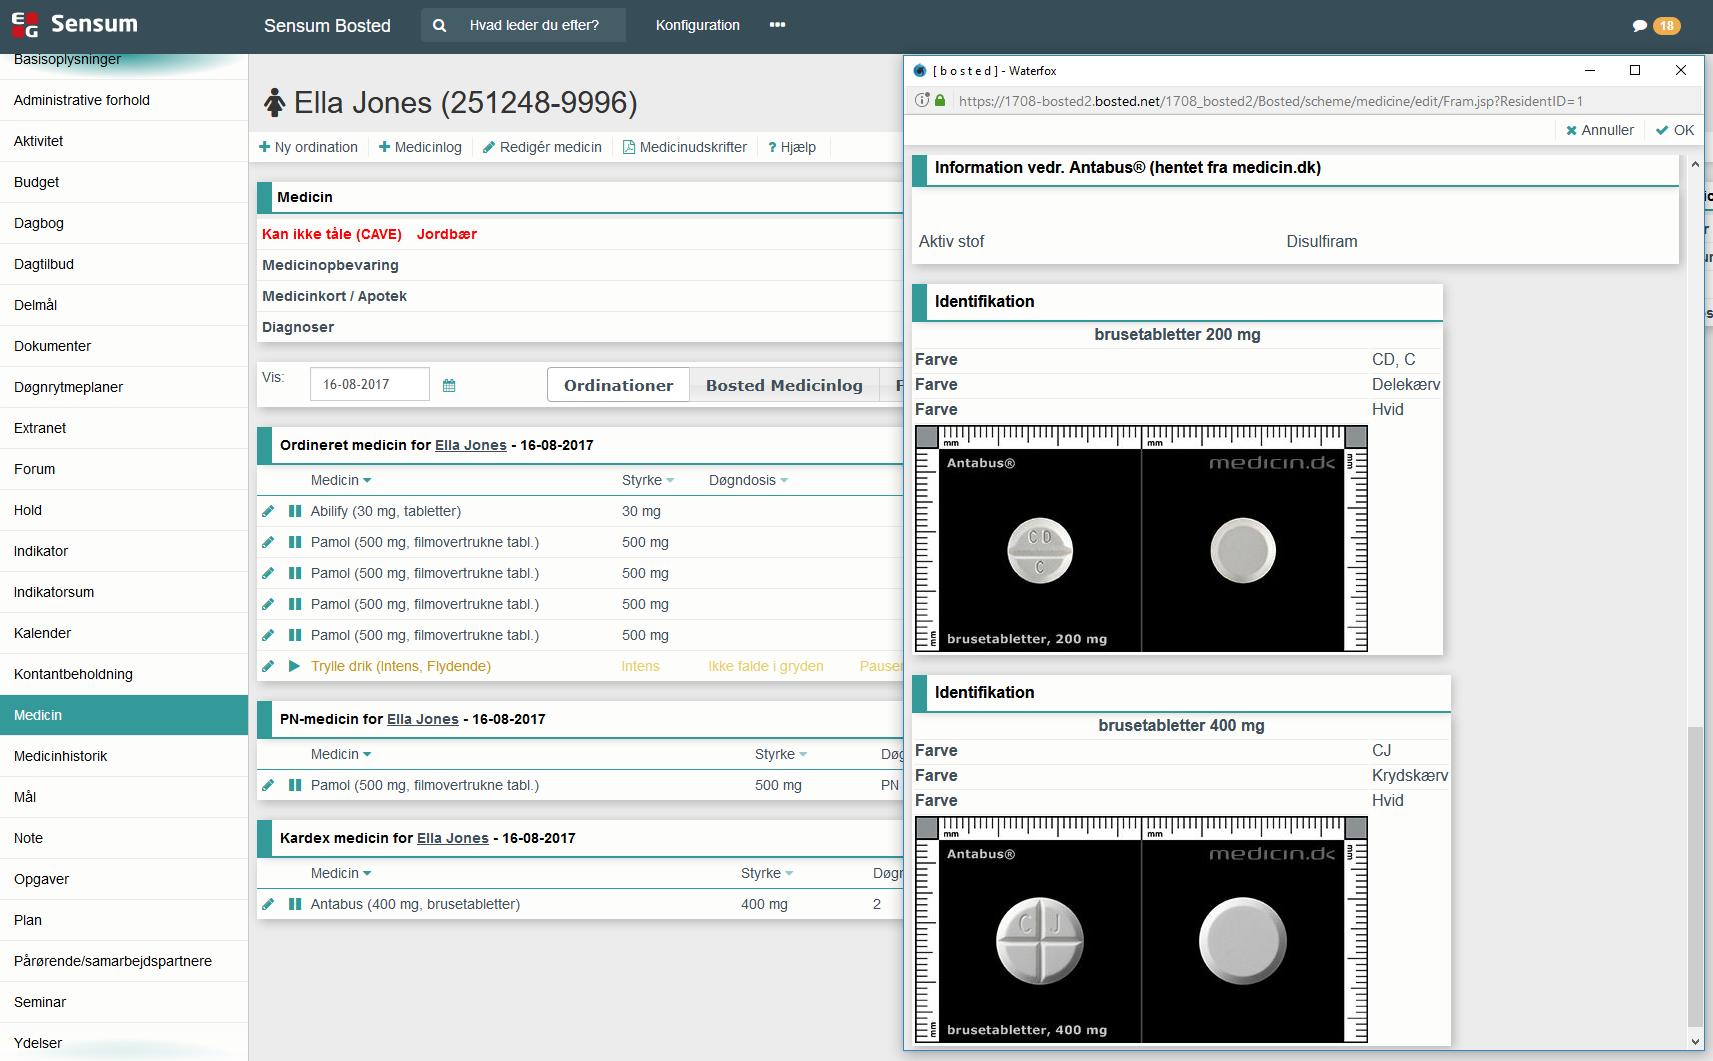Edit the Tryllе drik row with pencil icon

point(268,666)
